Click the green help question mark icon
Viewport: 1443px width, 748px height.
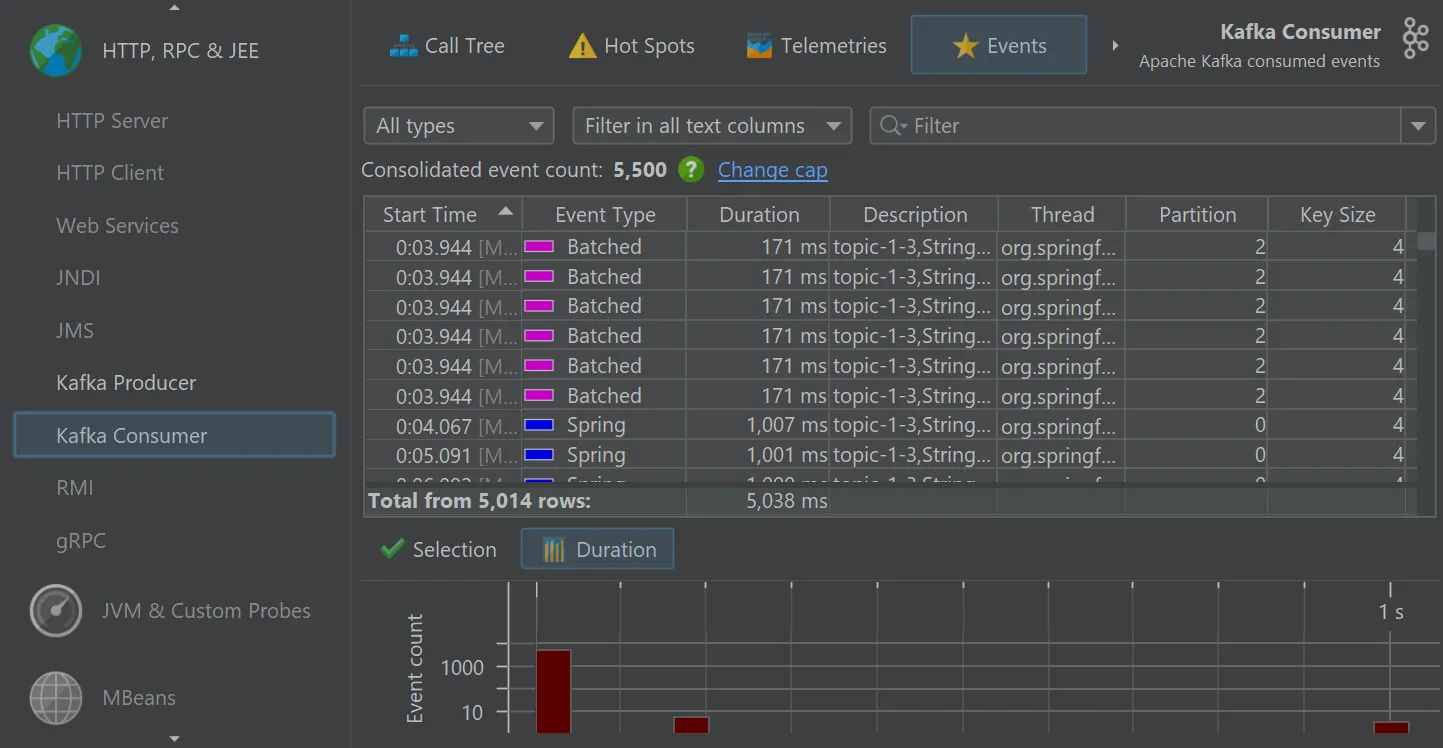click(x=691, y=170)
